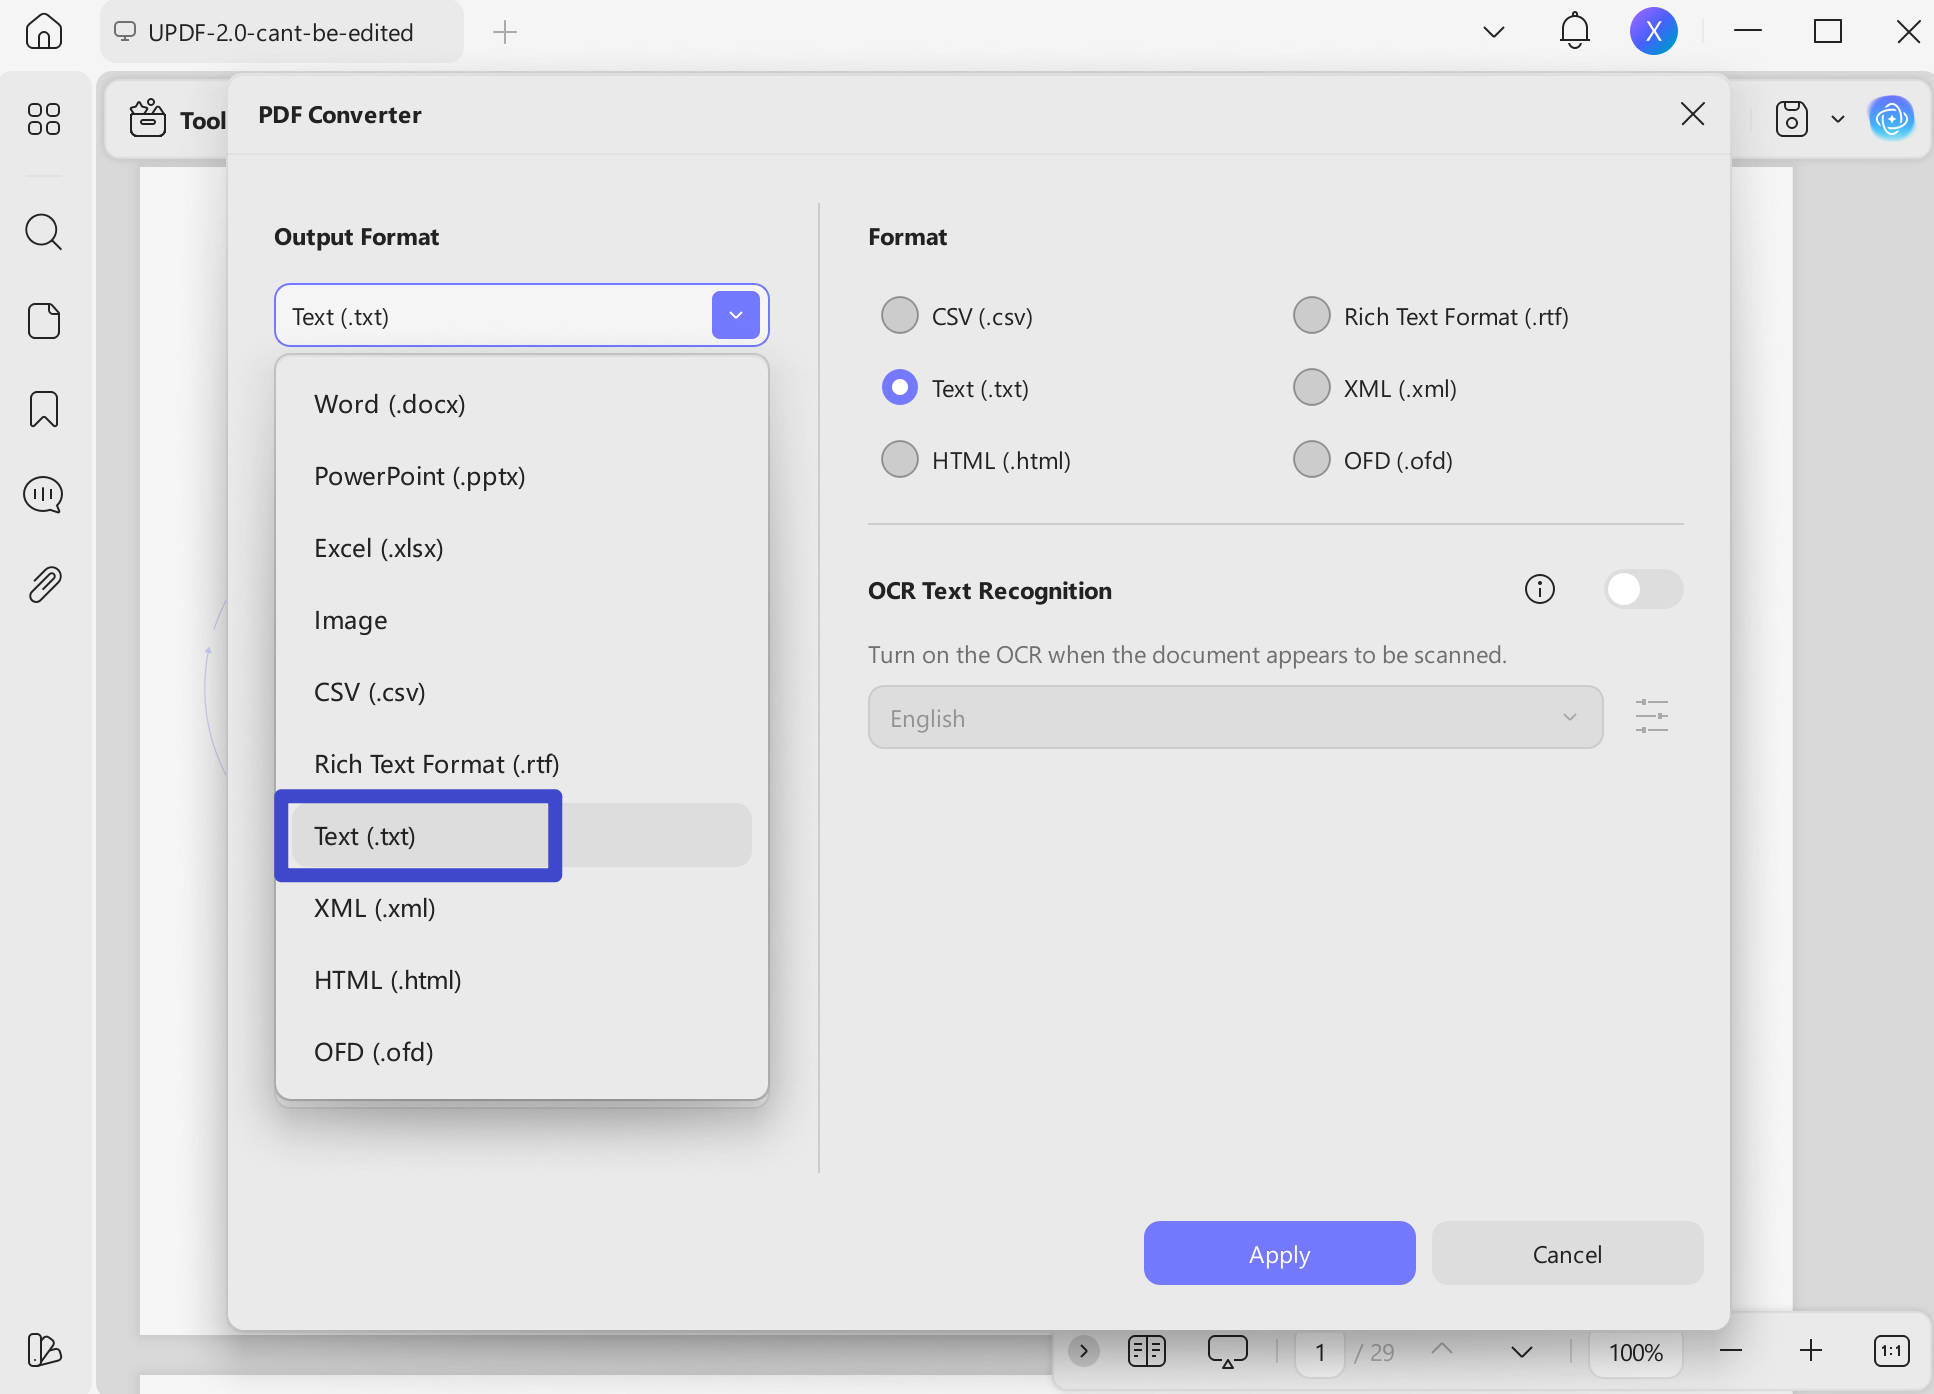The width and height of the screenshot is (1934, 1394).
Task: Choose Rich Text Format (.rtf) in list
Action: (521, 764)
